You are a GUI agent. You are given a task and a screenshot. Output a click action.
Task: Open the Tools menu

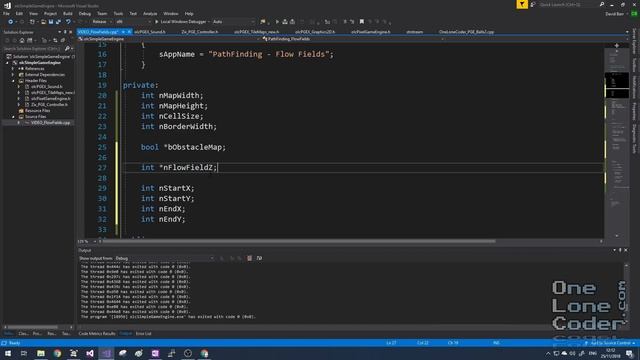118,13
